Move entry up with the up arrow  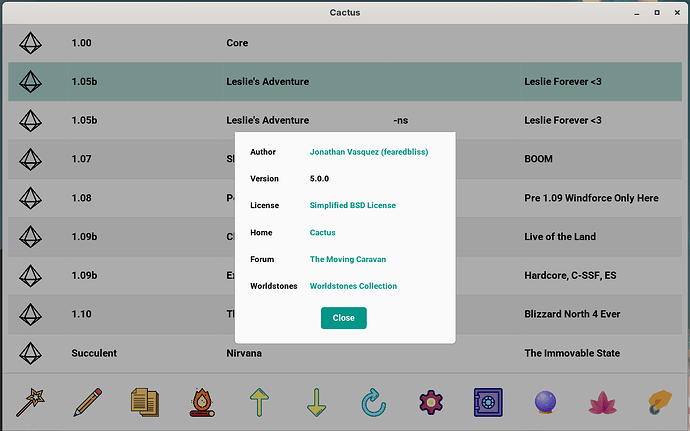point(259,402)
